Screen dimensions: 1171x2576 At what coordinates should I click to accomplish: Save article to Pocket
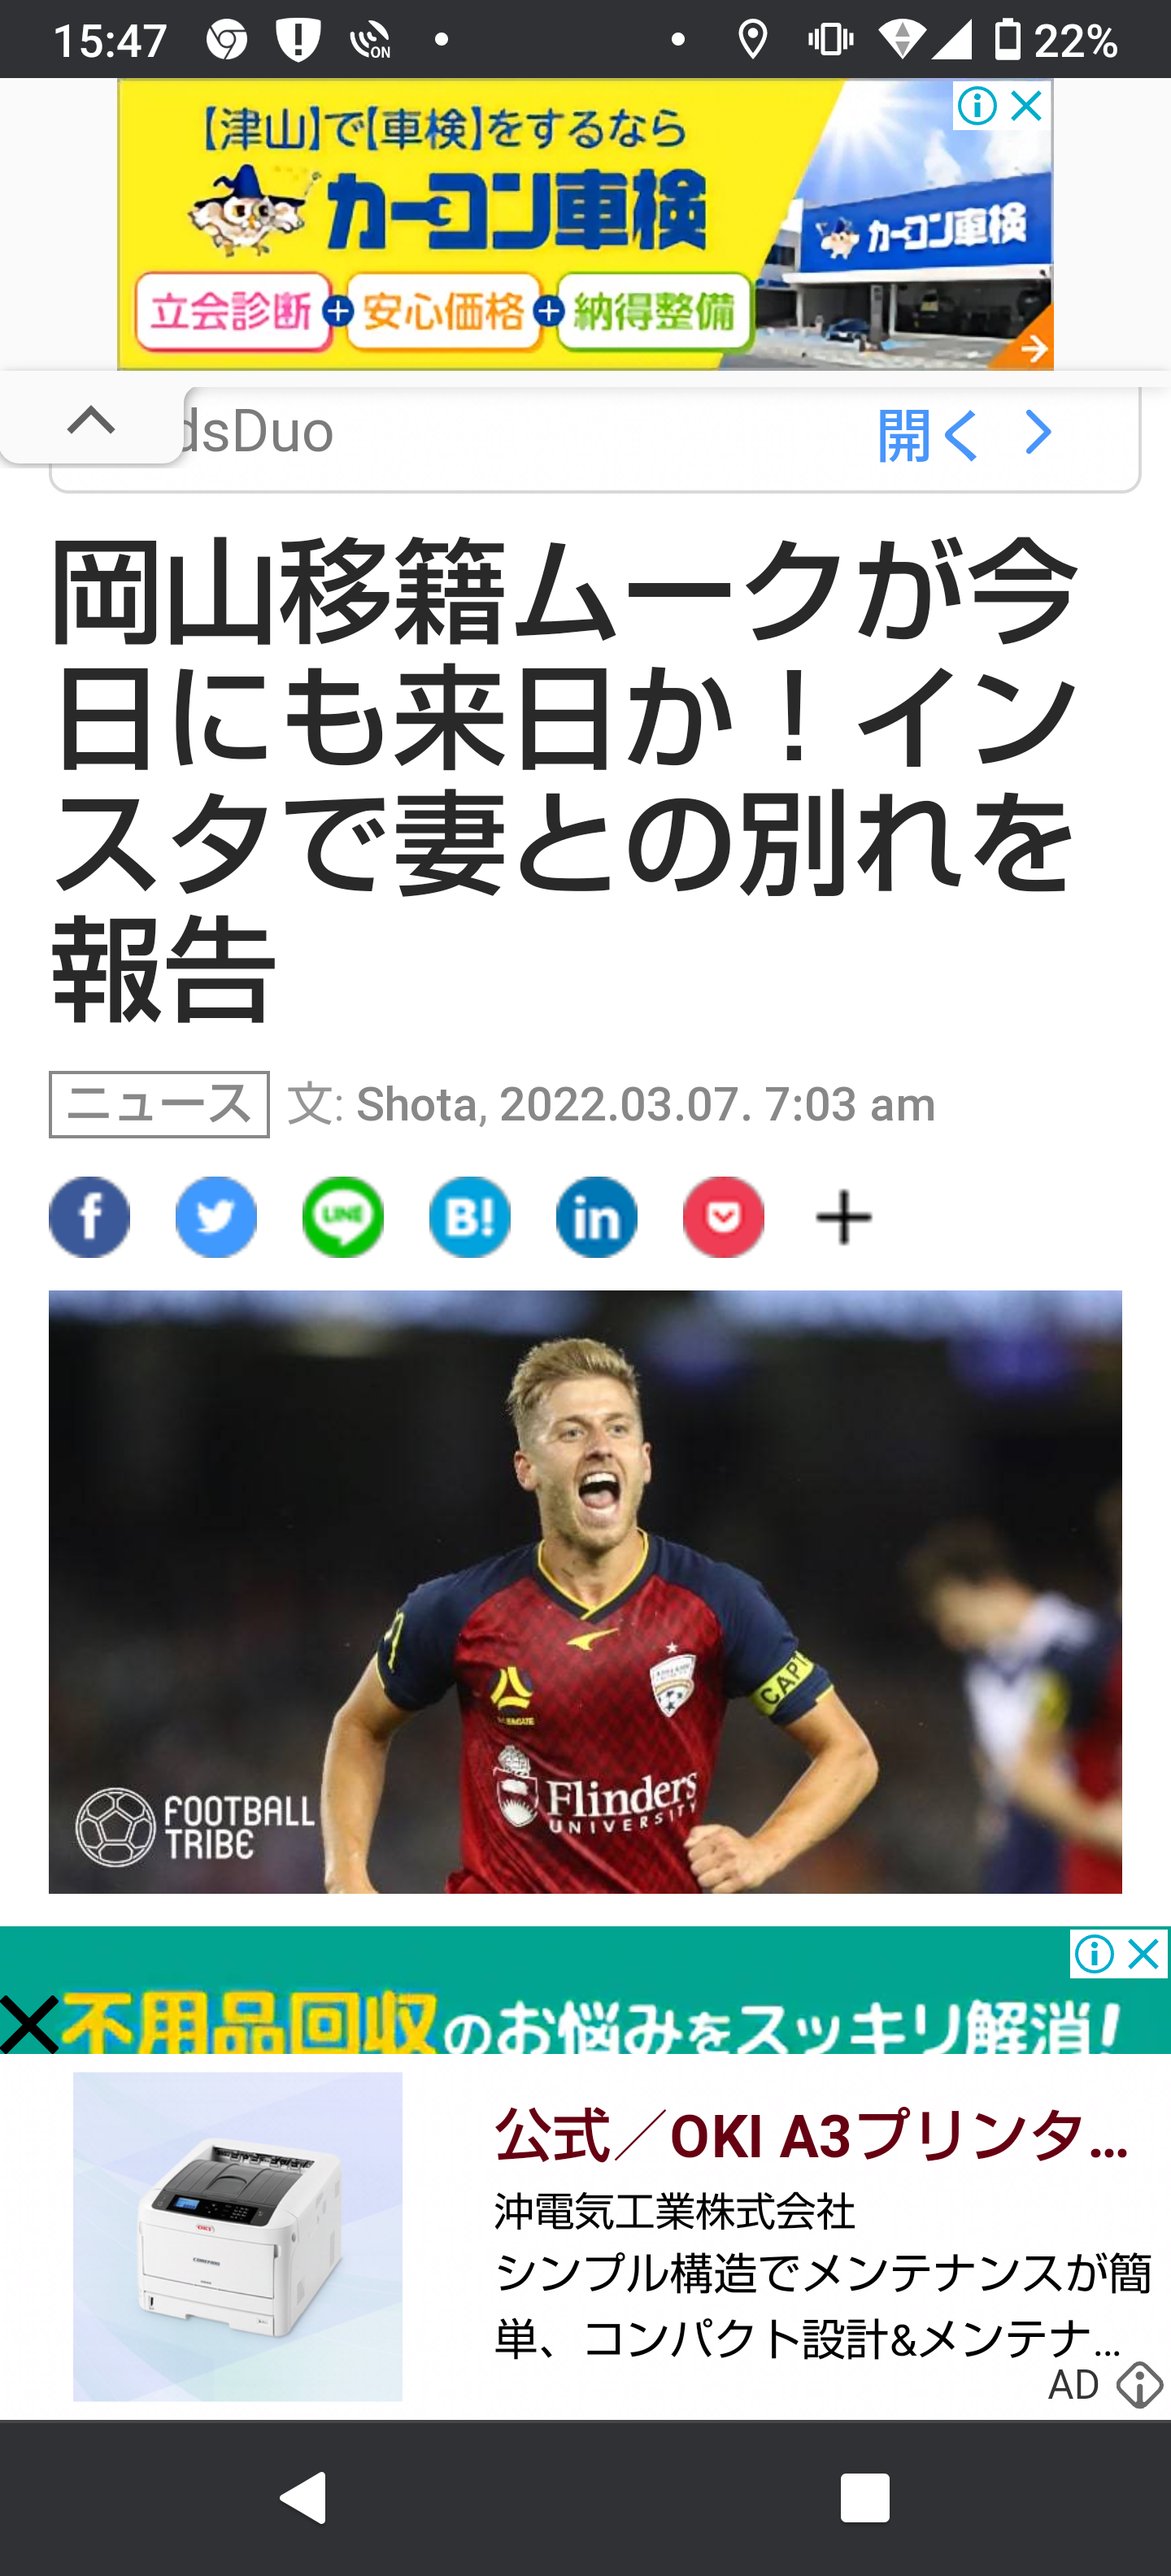click(x=724, y=1217)
